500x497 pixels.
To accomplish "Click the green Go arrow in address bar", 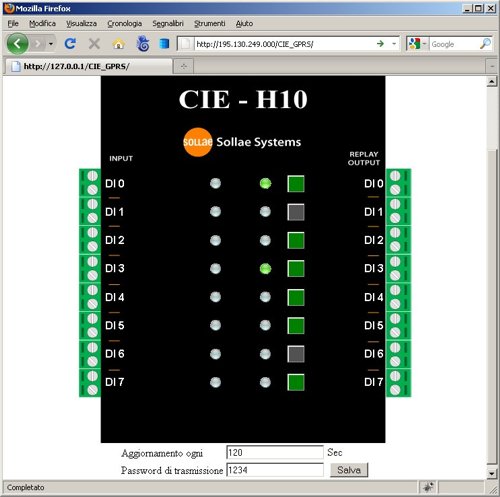I will click(x=380, y=44).
